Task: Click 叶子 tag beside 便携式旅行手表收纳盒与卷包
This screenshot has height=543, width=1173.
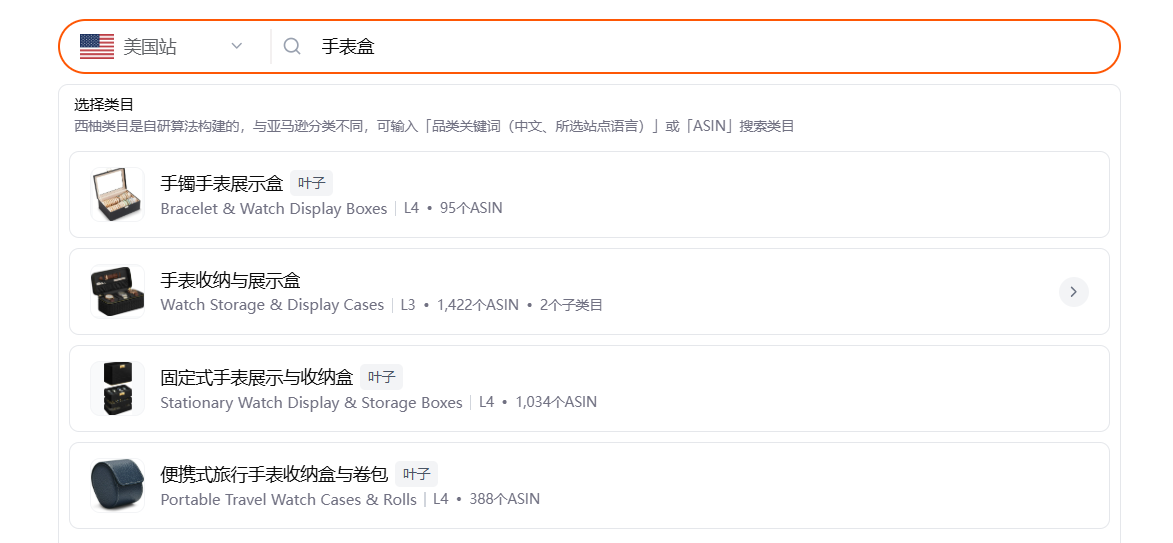Action: (416, 474)
